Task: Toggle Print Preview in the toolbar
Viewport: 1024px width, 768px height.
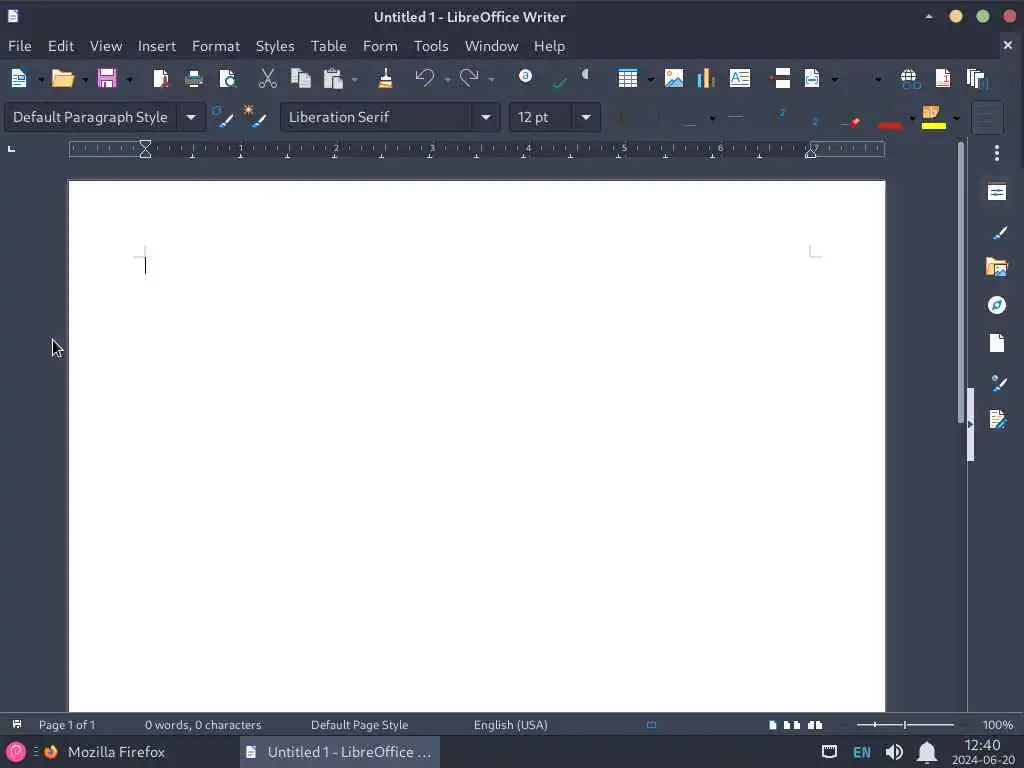Action: tap(227, 79)
